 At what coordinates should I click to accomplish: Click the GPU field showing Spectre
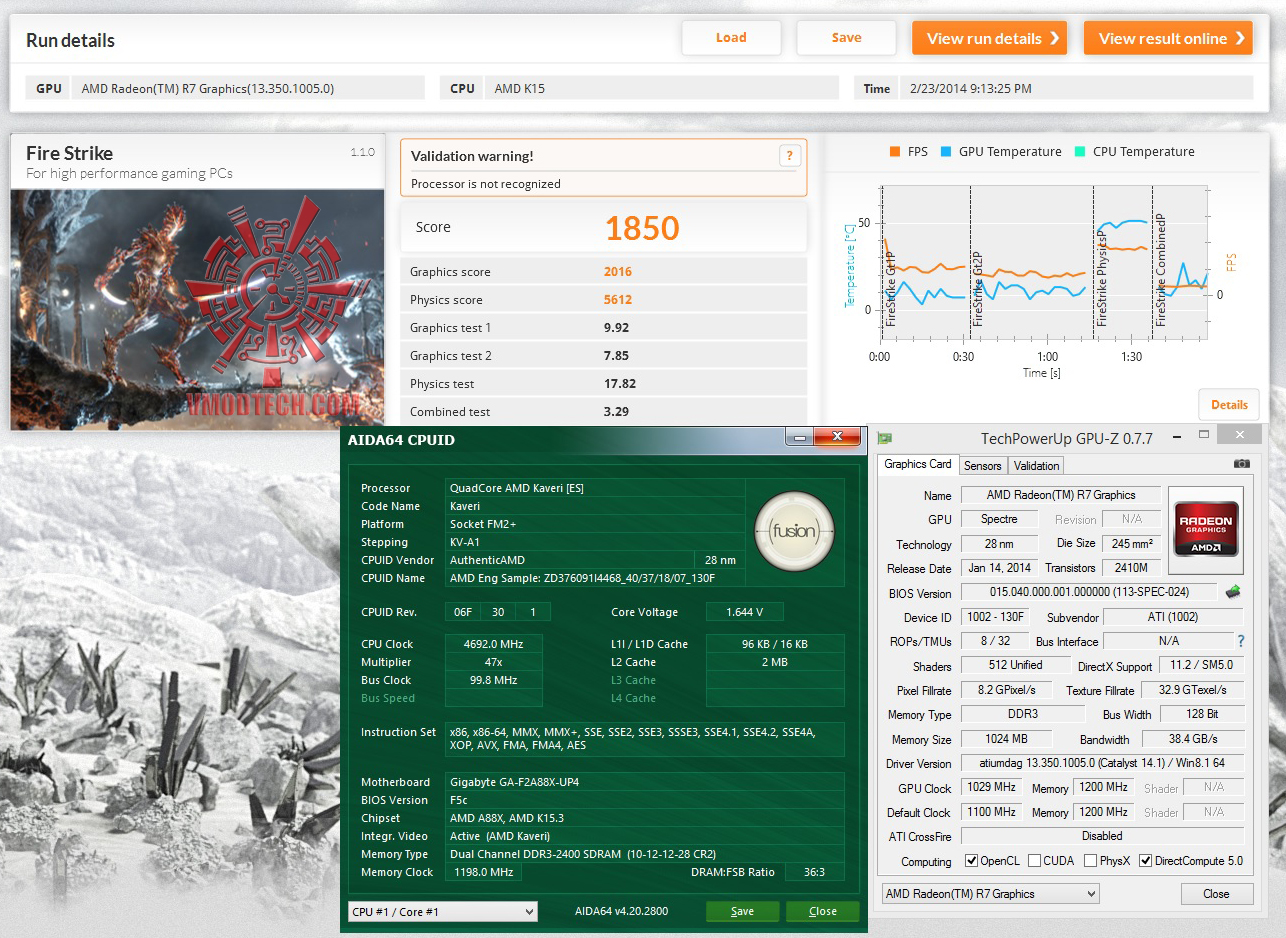tap(999, 519)
